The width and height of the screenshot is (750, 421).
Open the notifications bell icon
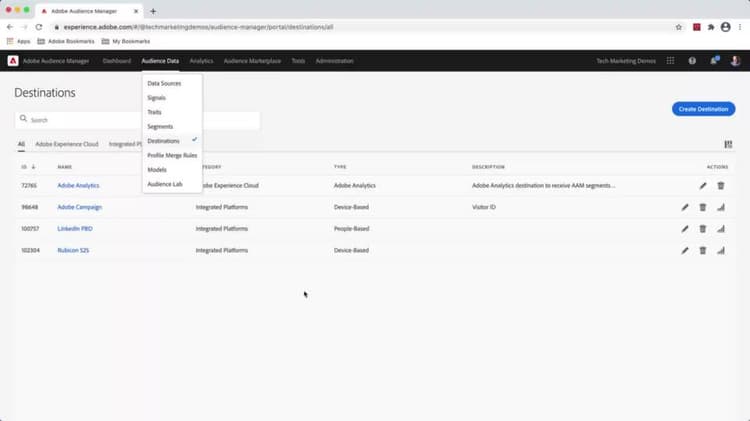point(714,60)
